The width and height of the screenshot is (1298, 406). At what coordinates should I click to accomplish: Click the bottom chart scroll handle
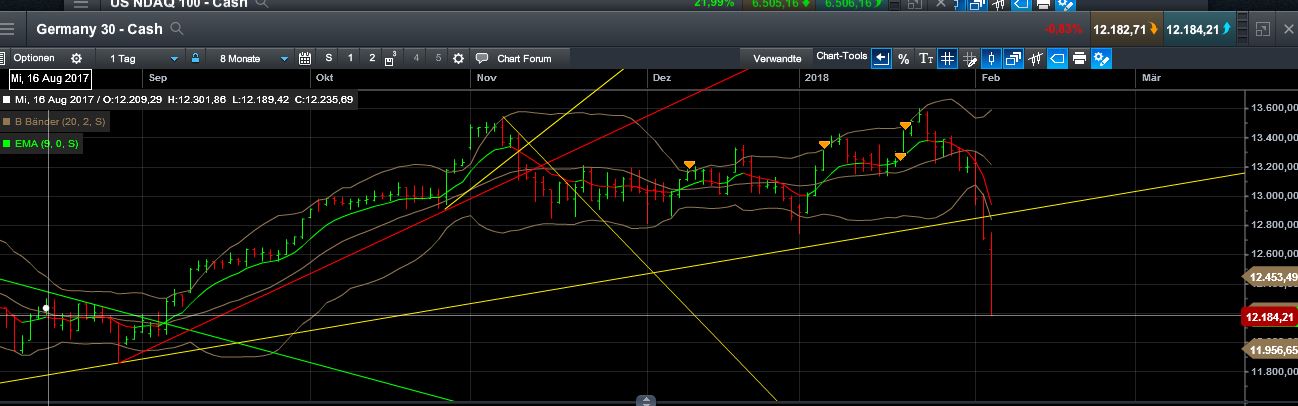point(647,400)
